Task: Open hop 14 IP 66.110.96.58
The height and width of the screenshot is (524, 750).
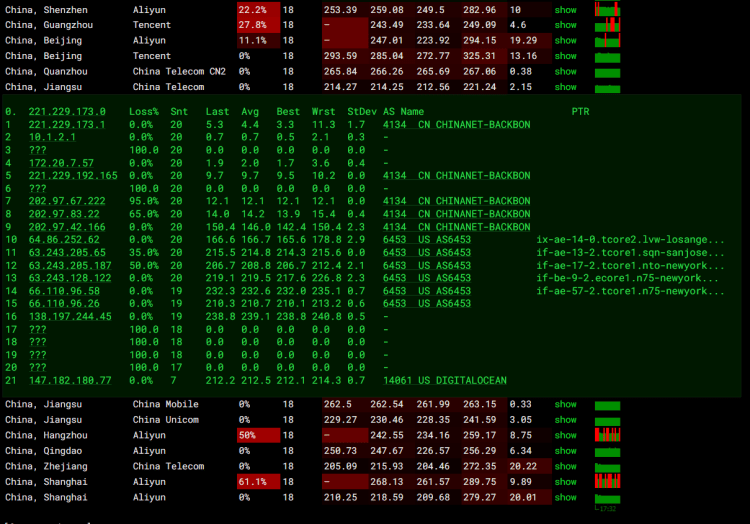Action: 64,291
